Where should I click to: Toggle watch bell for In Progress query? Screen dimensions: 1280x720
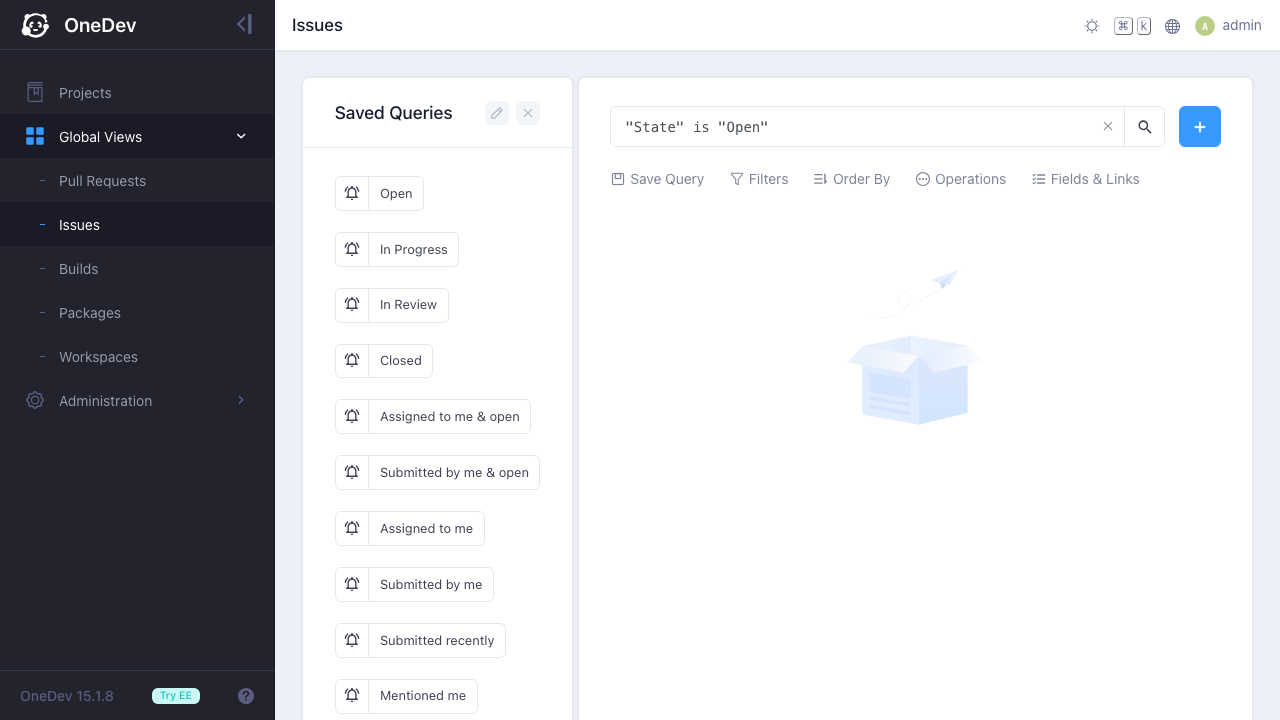click(352, 250)
